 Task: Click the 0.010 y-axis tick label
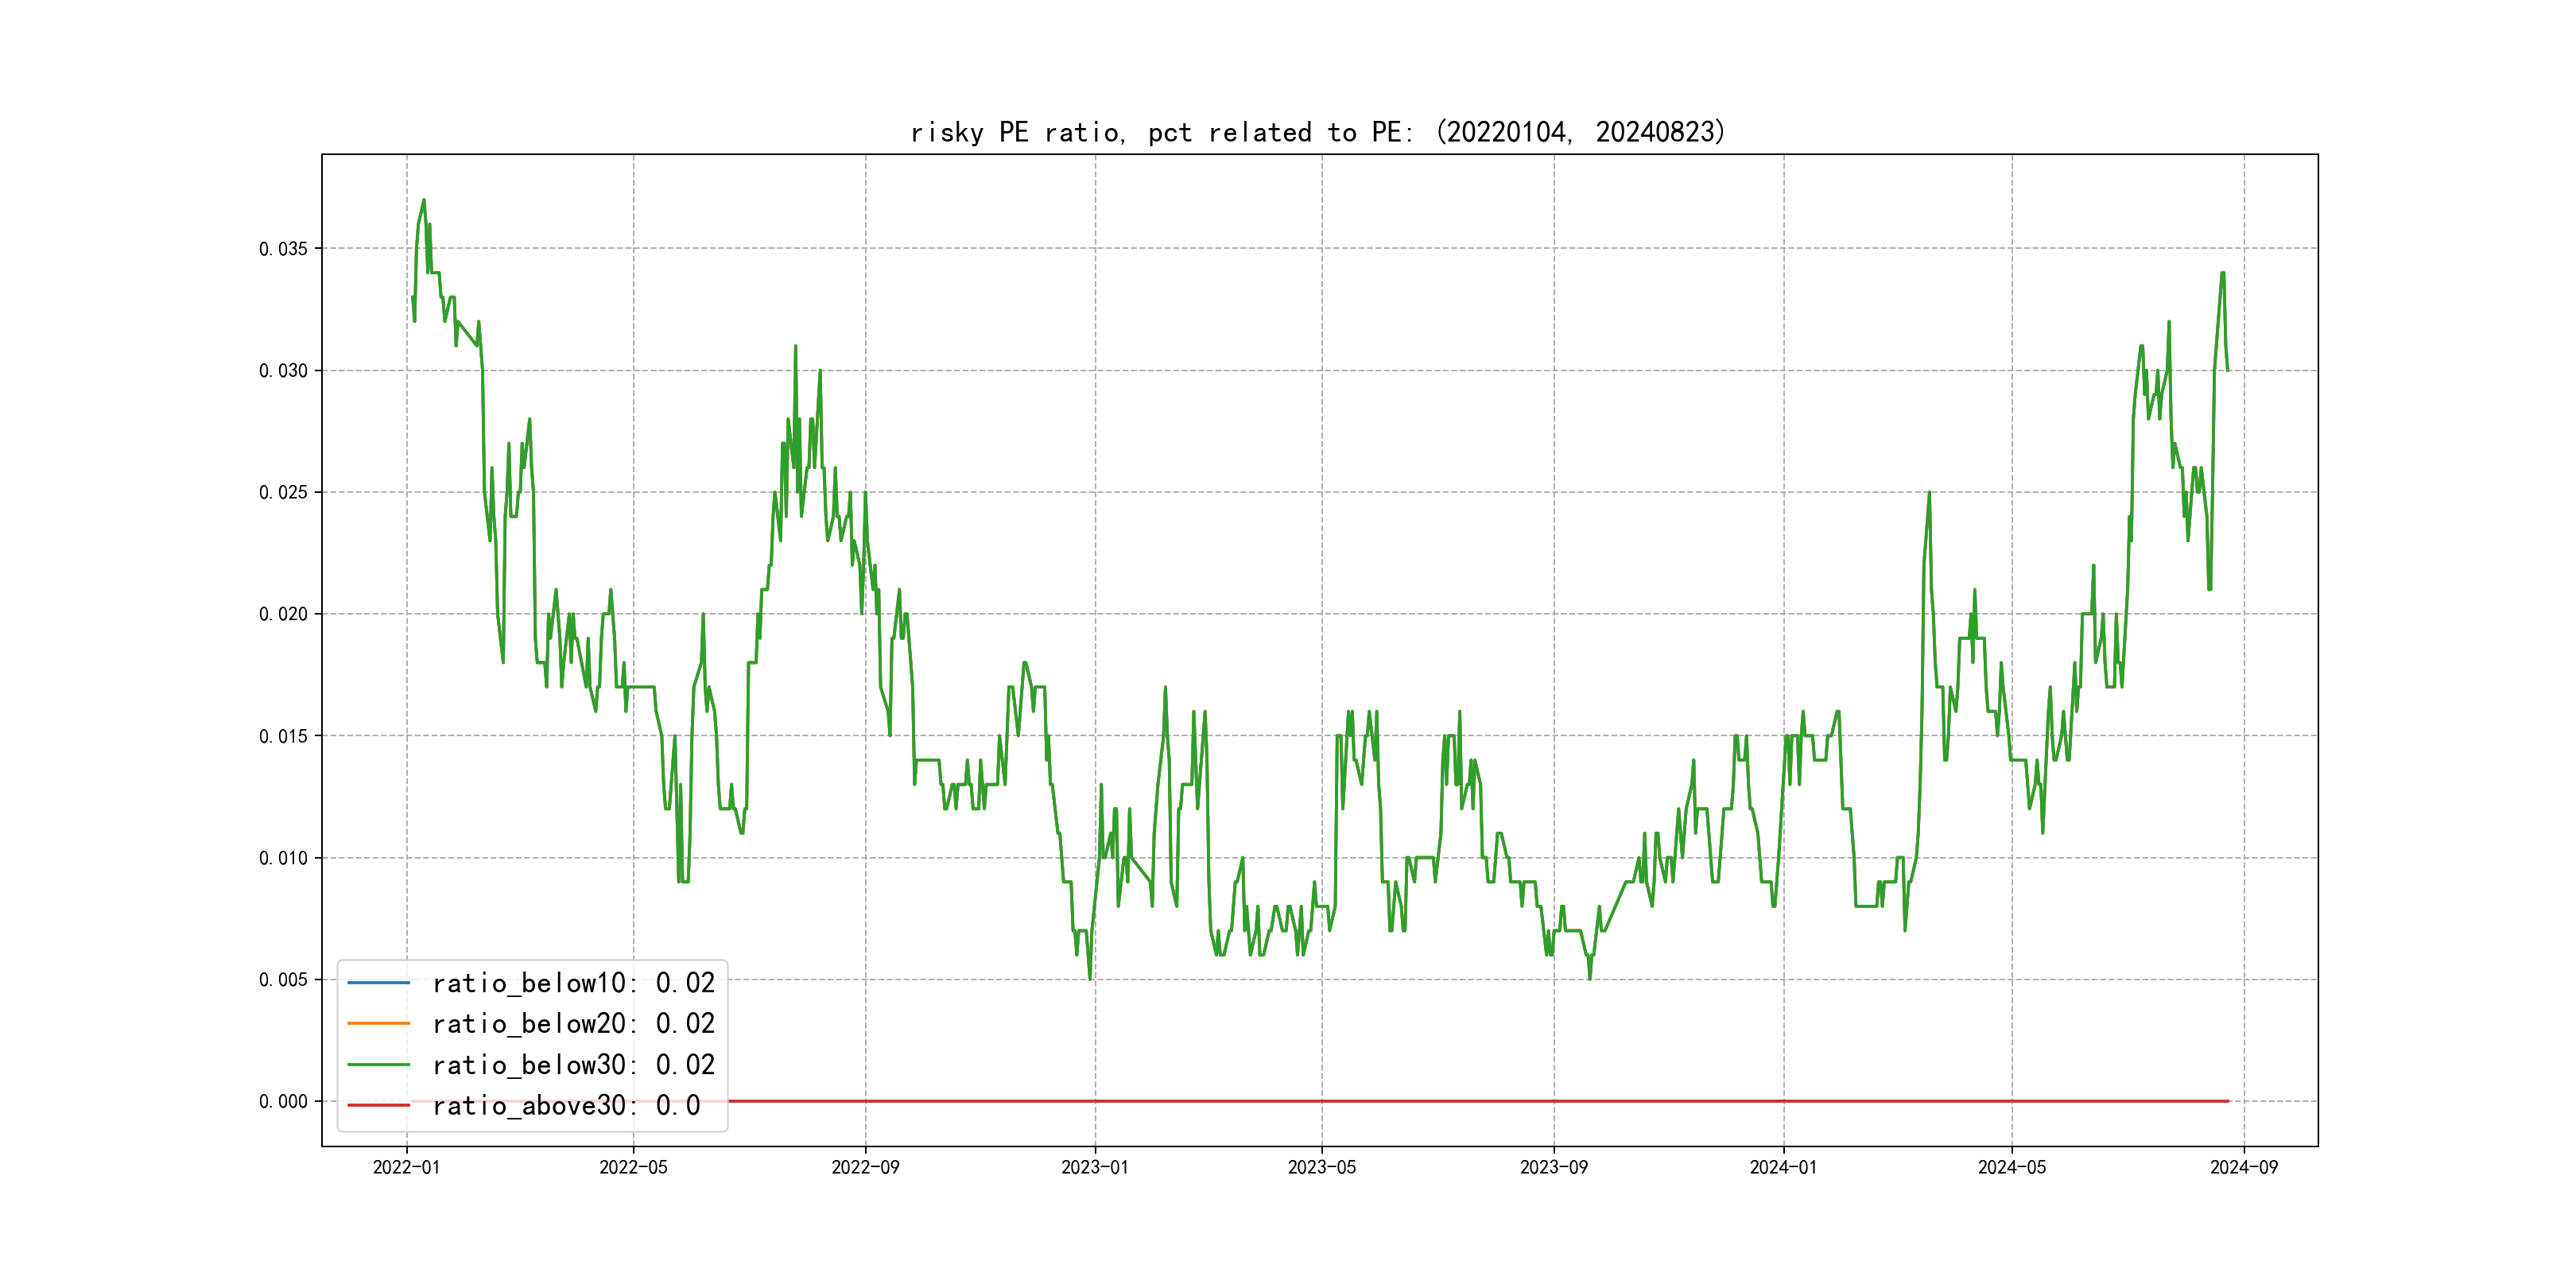click(x=283, y=858)
